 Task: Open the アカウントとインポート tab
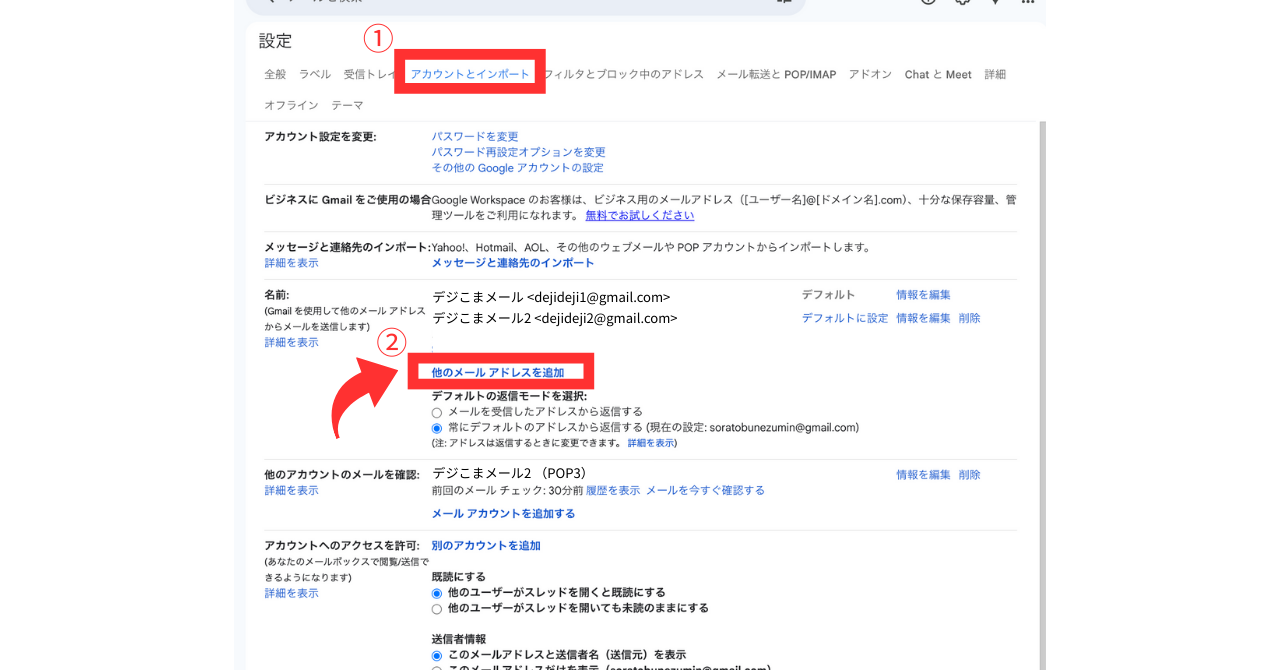point(470,74)
